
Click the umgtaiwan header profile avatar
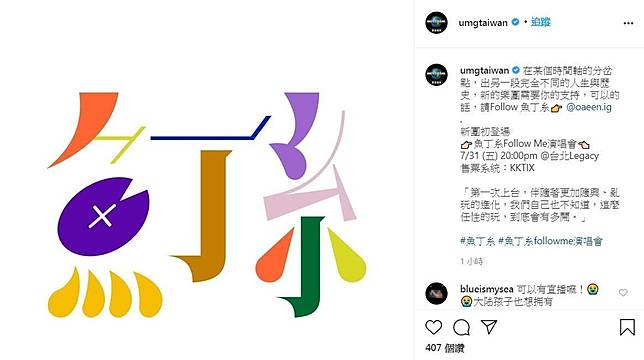pos(436,23)
